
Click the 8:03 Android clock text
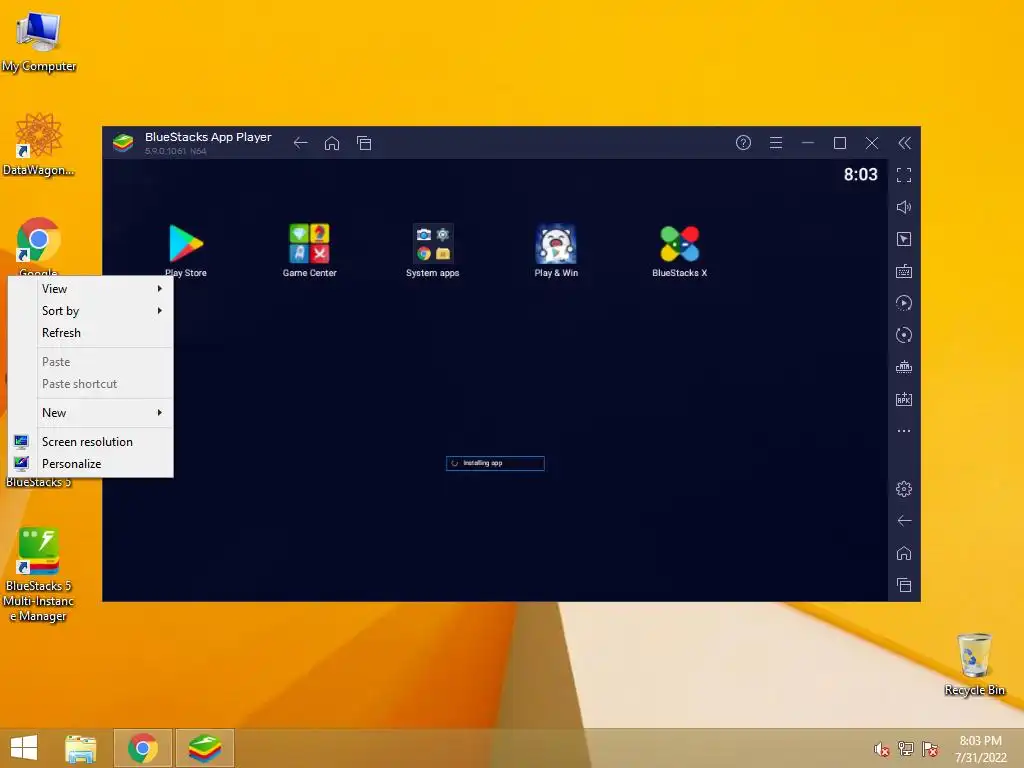click(860, 174)
